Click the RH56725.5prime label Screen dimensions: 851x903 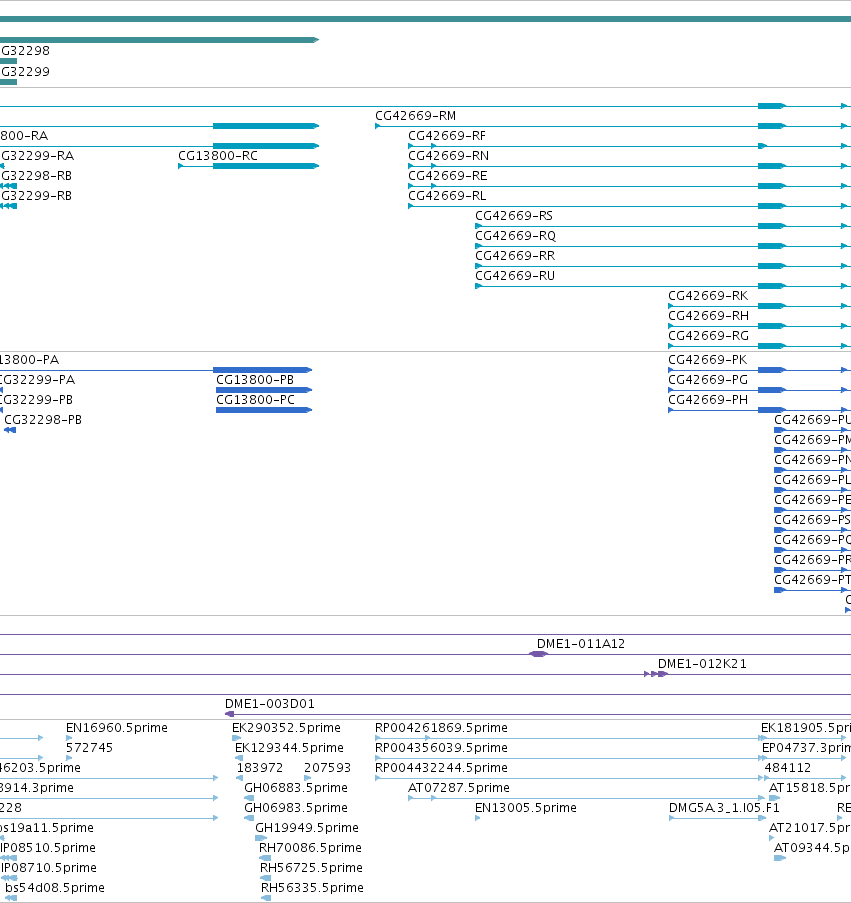coord(311,868)
